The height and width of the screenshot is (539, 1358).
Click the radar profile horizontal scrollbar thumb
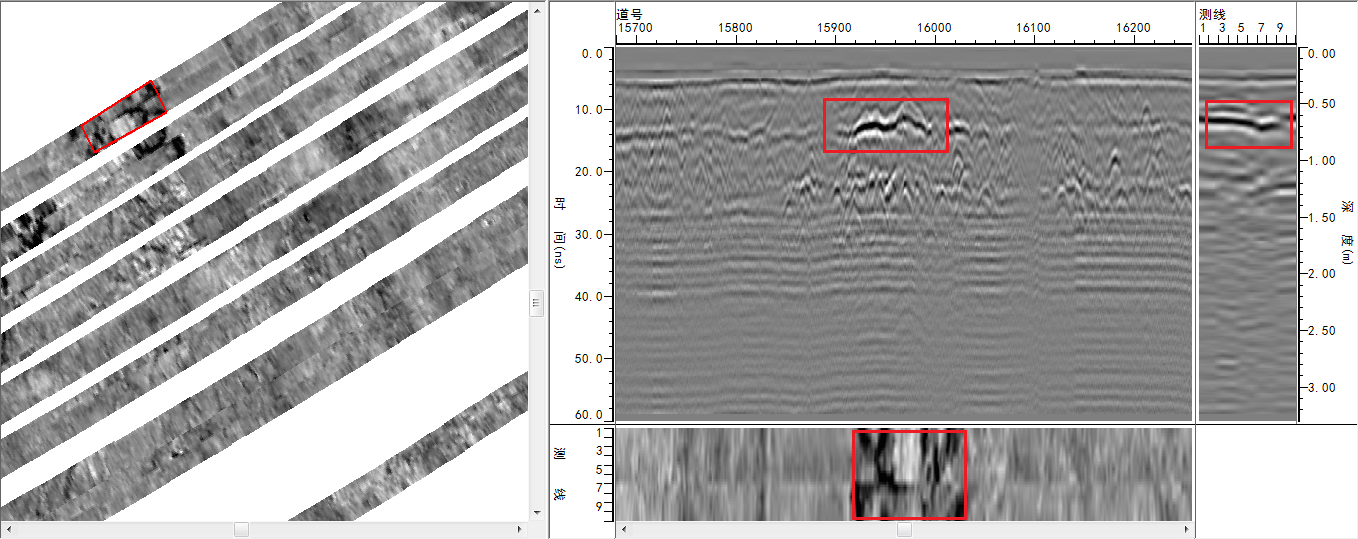pos(904,529)
